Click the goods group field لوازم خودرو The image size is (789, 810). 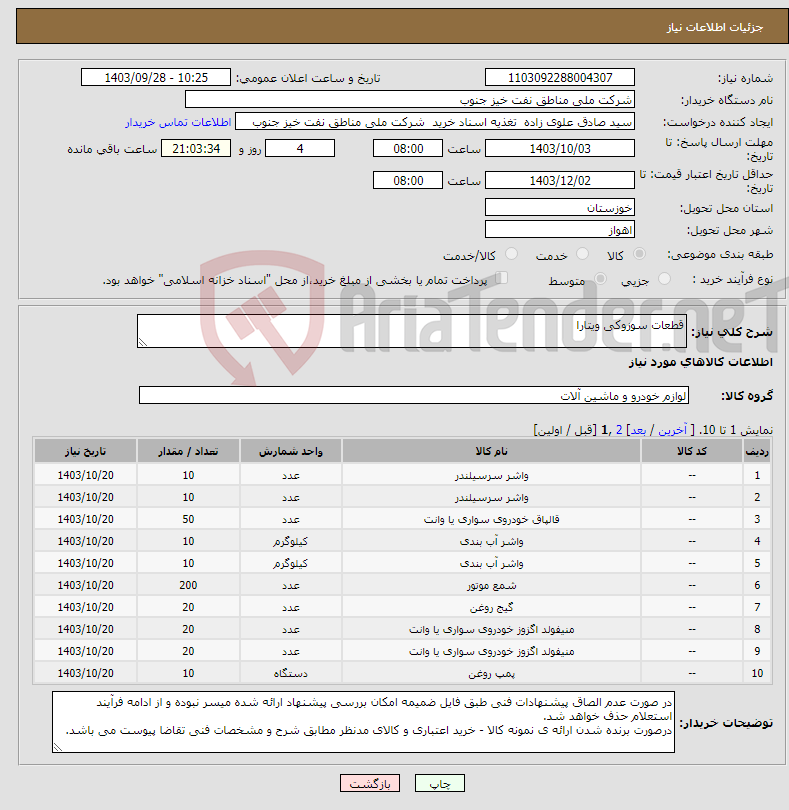click(x=413, y=395)
